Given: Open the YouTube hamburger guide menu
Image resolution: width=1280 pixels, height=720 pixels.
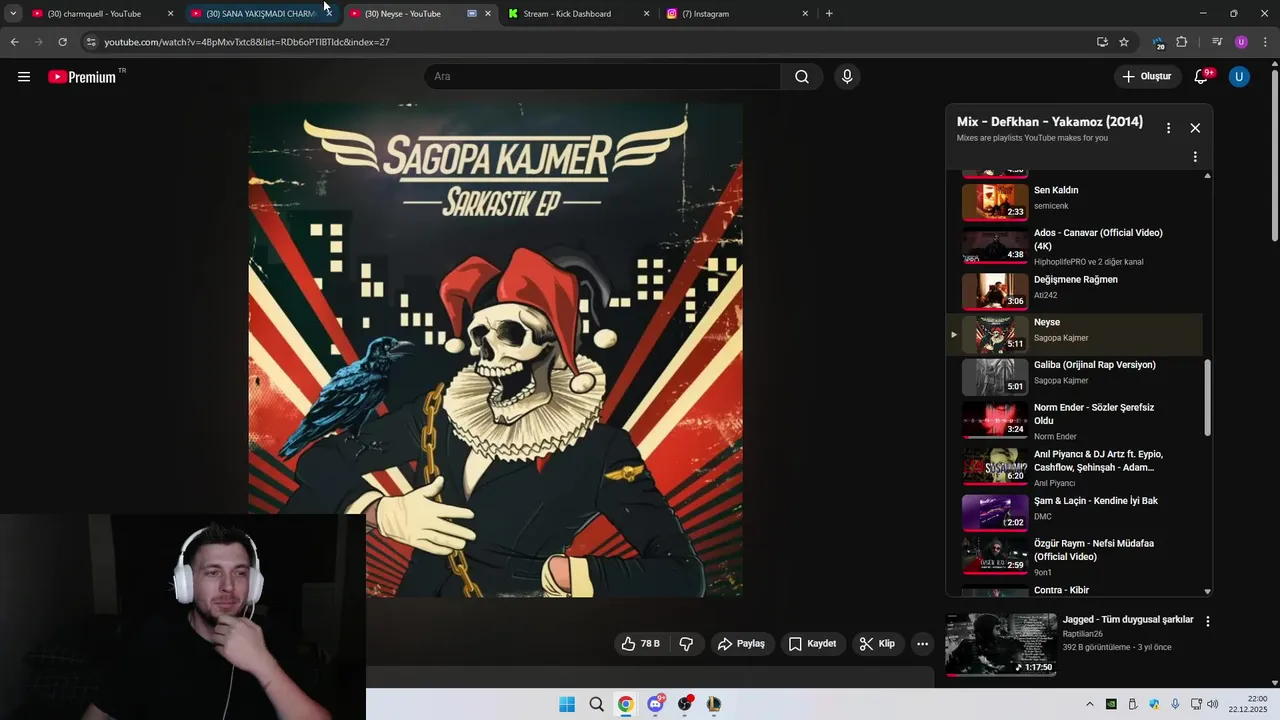Looking at the screenshot, I should 24,76.
